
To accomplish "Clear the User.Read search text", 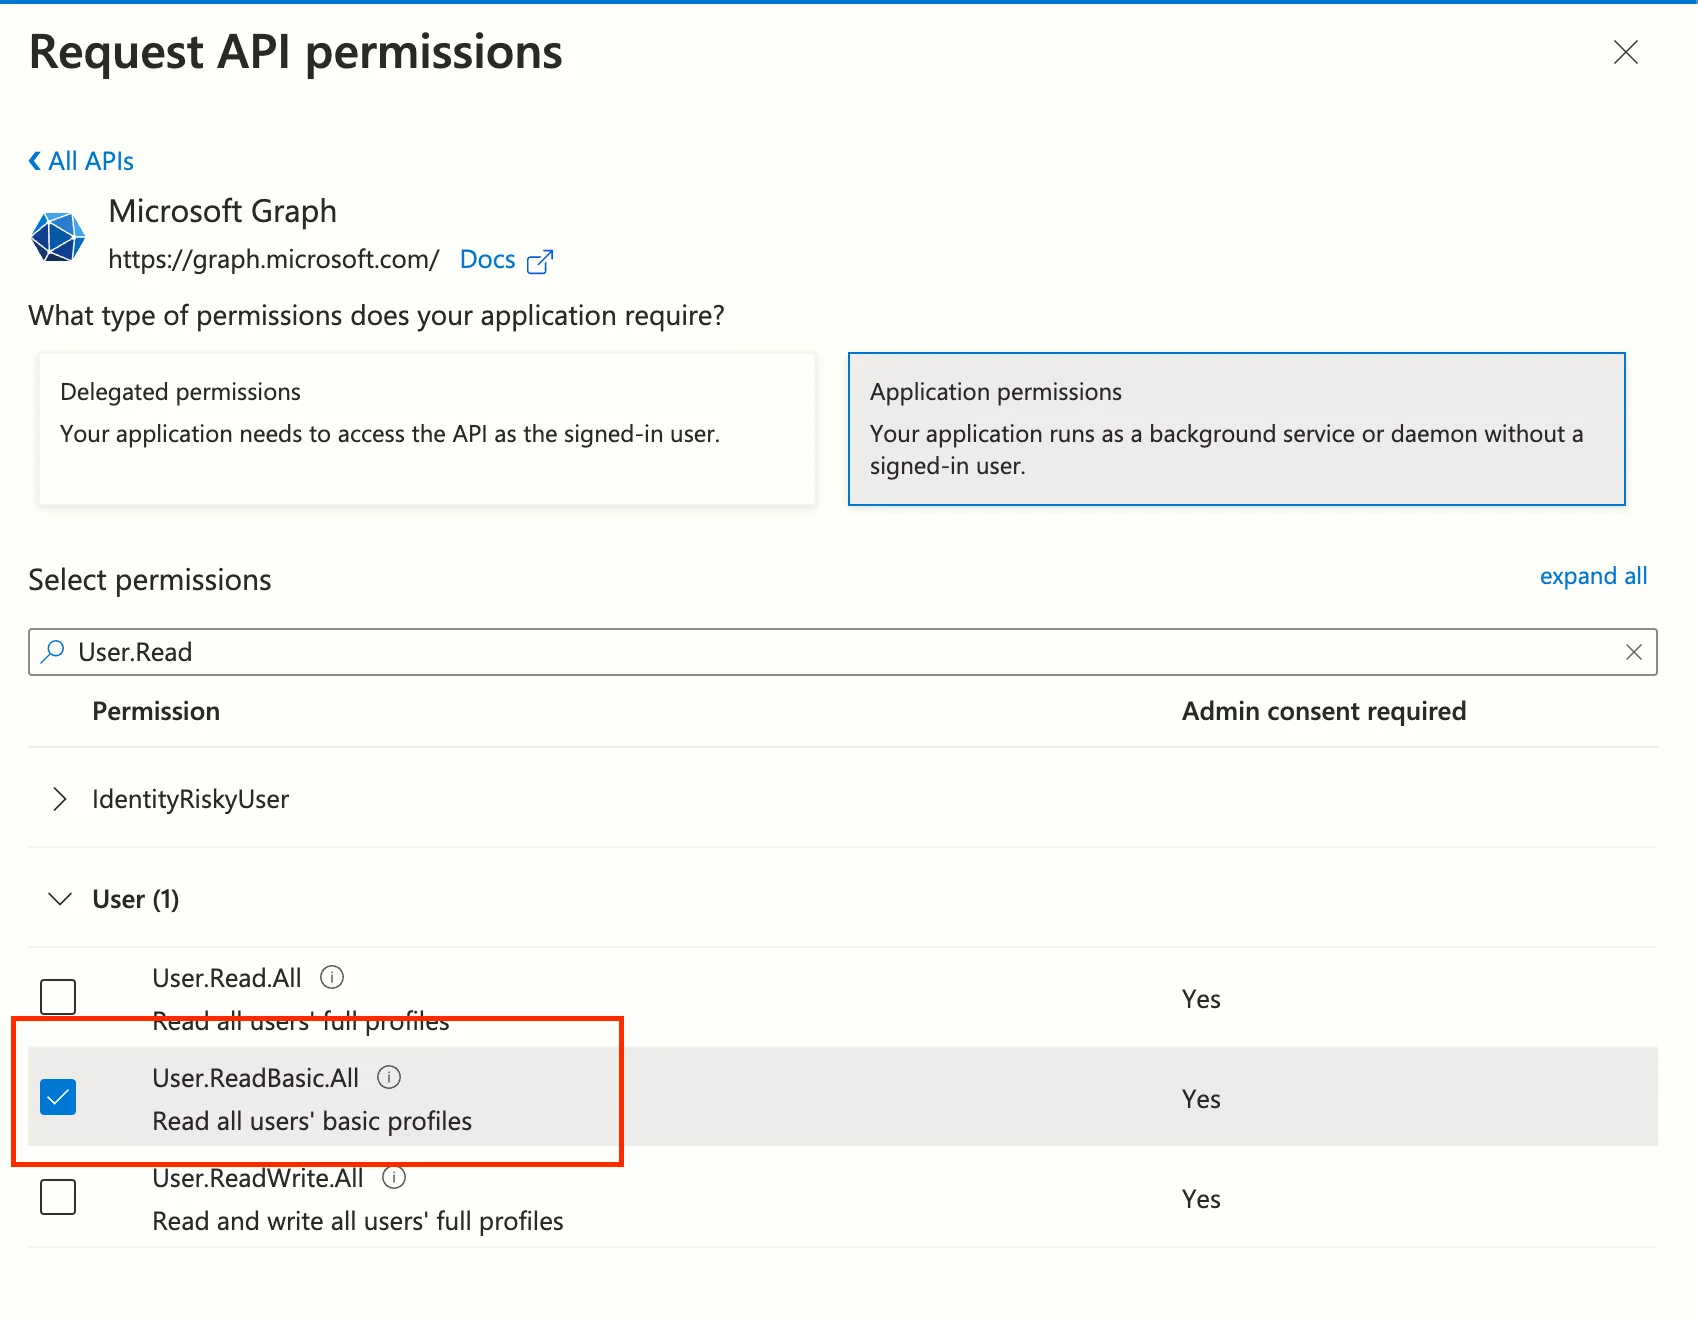I will pyautogui.click(x=1634, y=652).
